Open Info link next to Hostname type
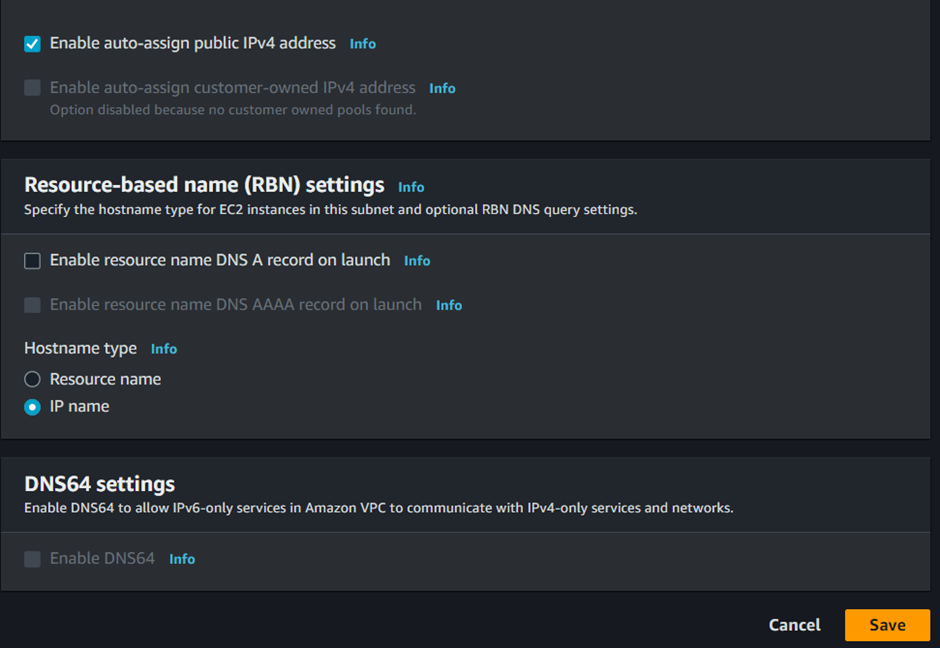Screen dimensions: 940x648 [x=164, y=349]
